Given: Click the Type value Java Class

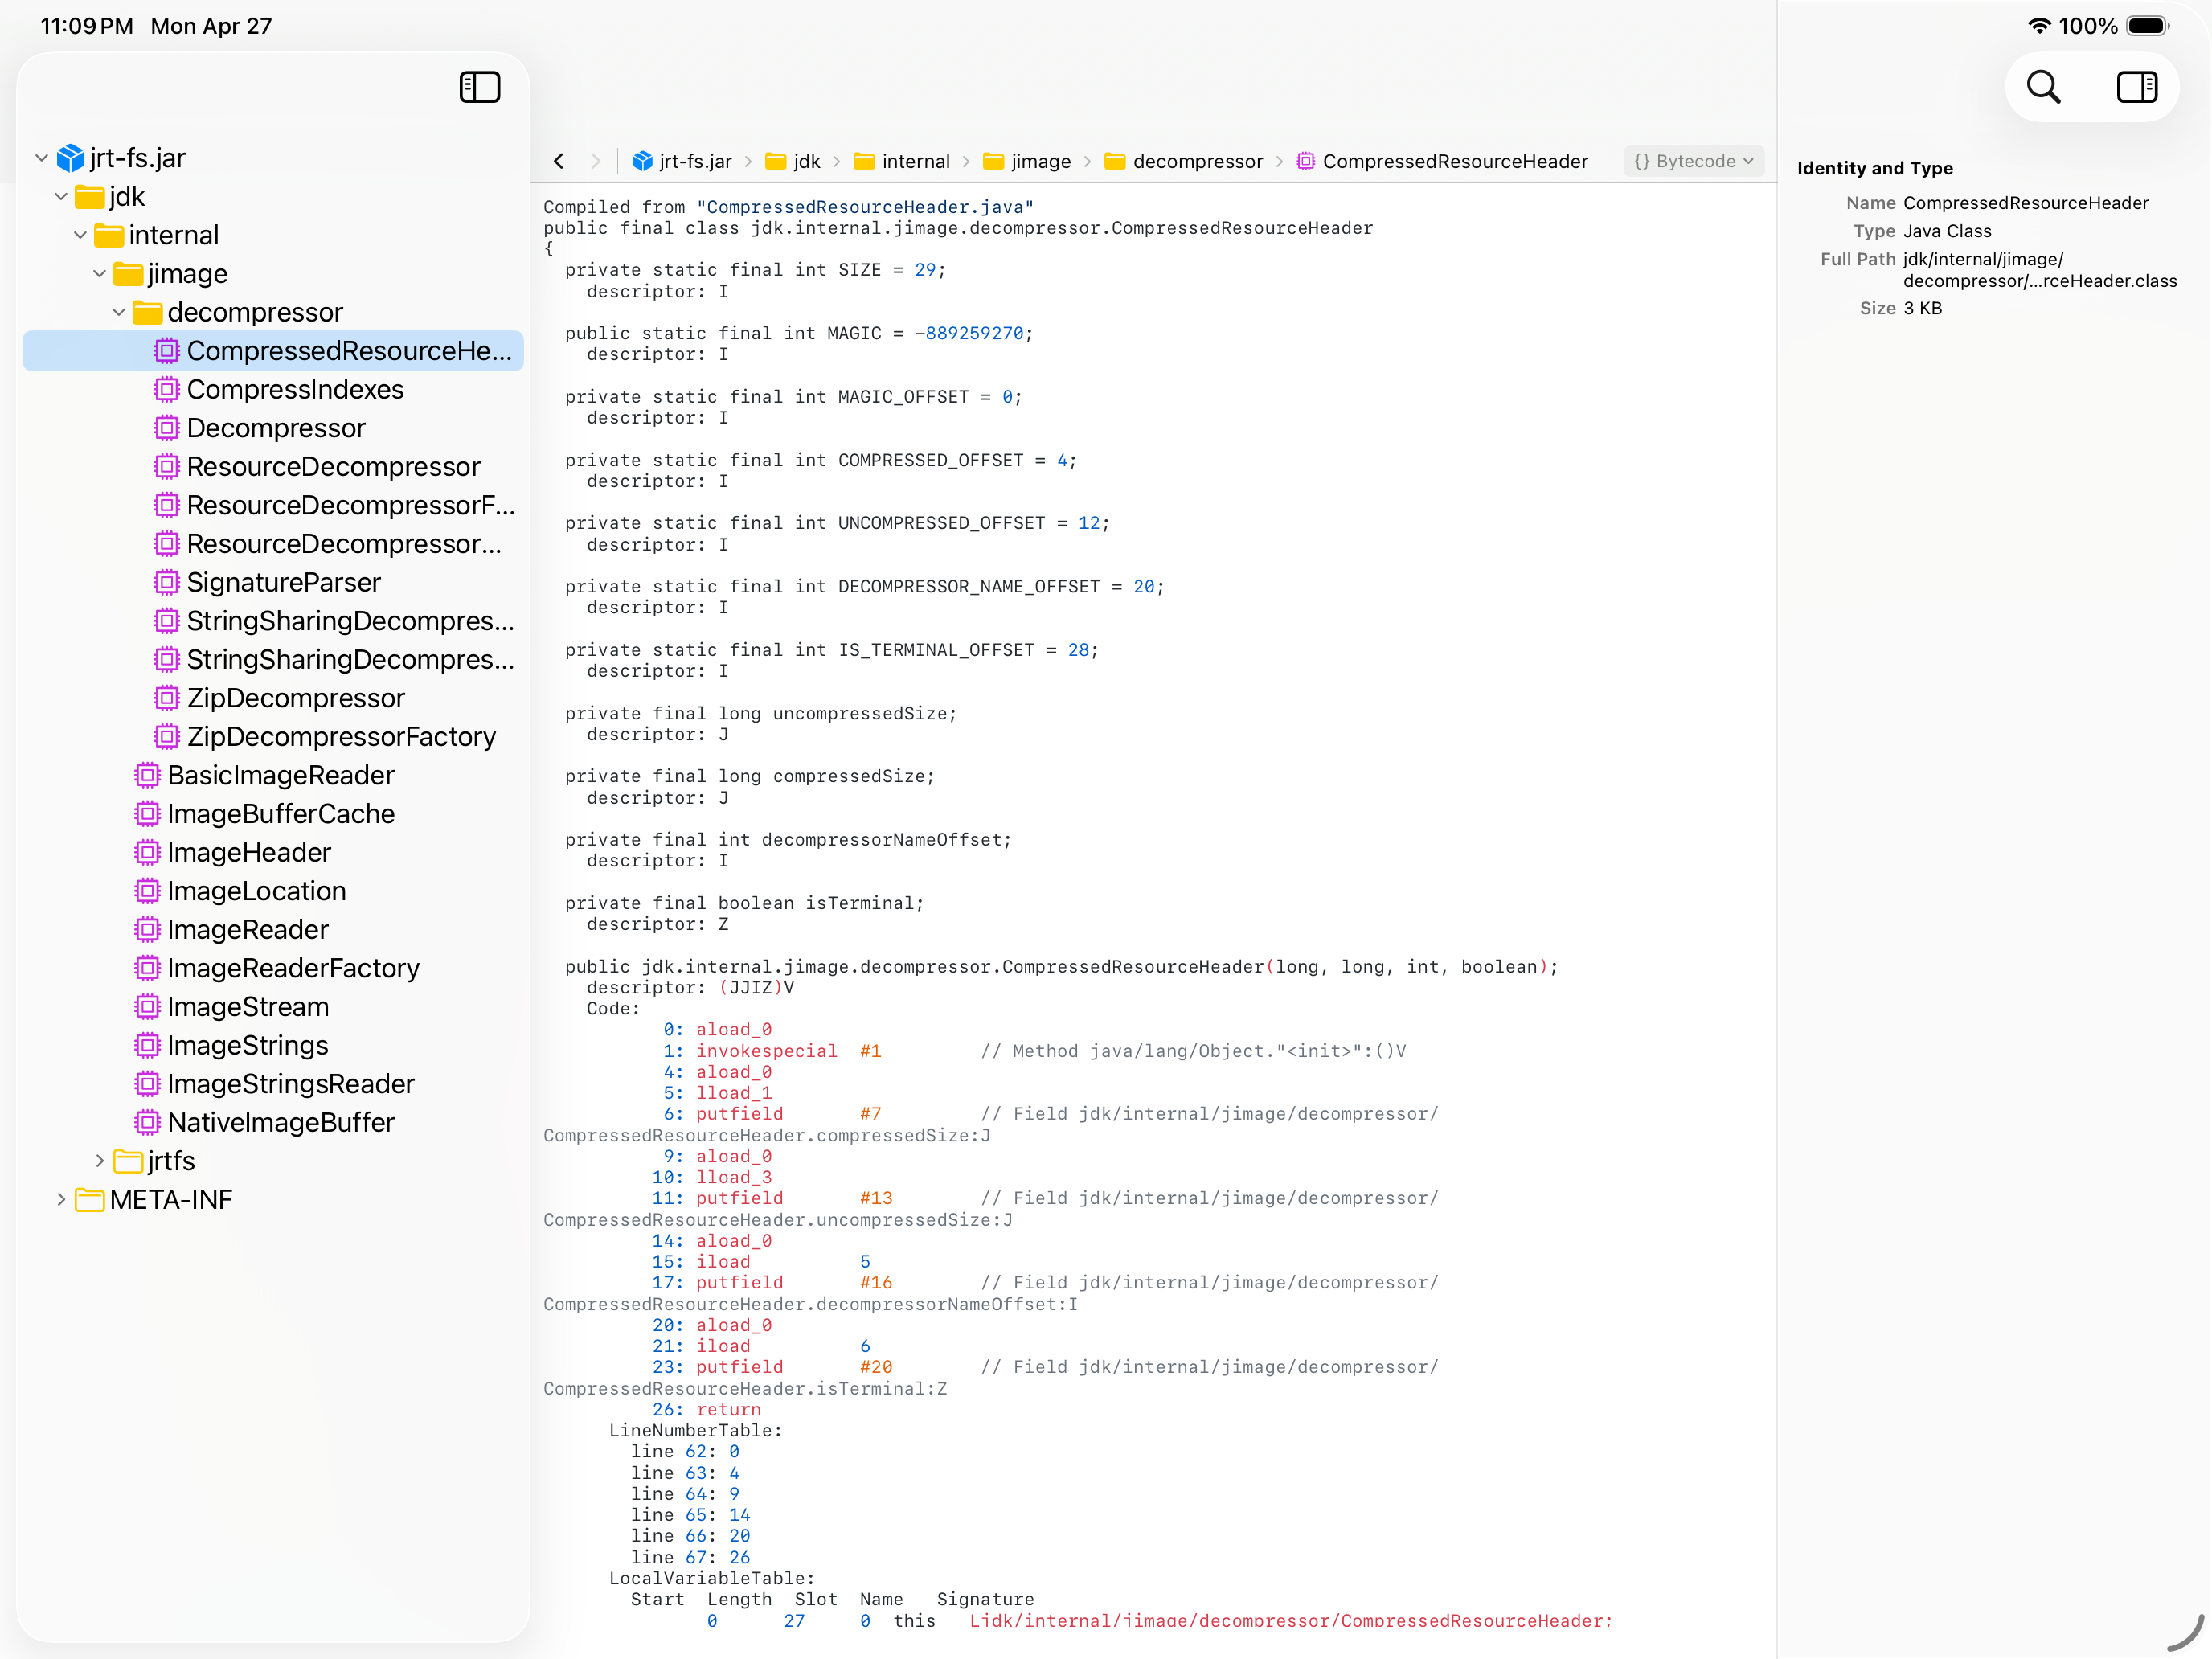Looking at the screenshot, I should pos(1947,231).
